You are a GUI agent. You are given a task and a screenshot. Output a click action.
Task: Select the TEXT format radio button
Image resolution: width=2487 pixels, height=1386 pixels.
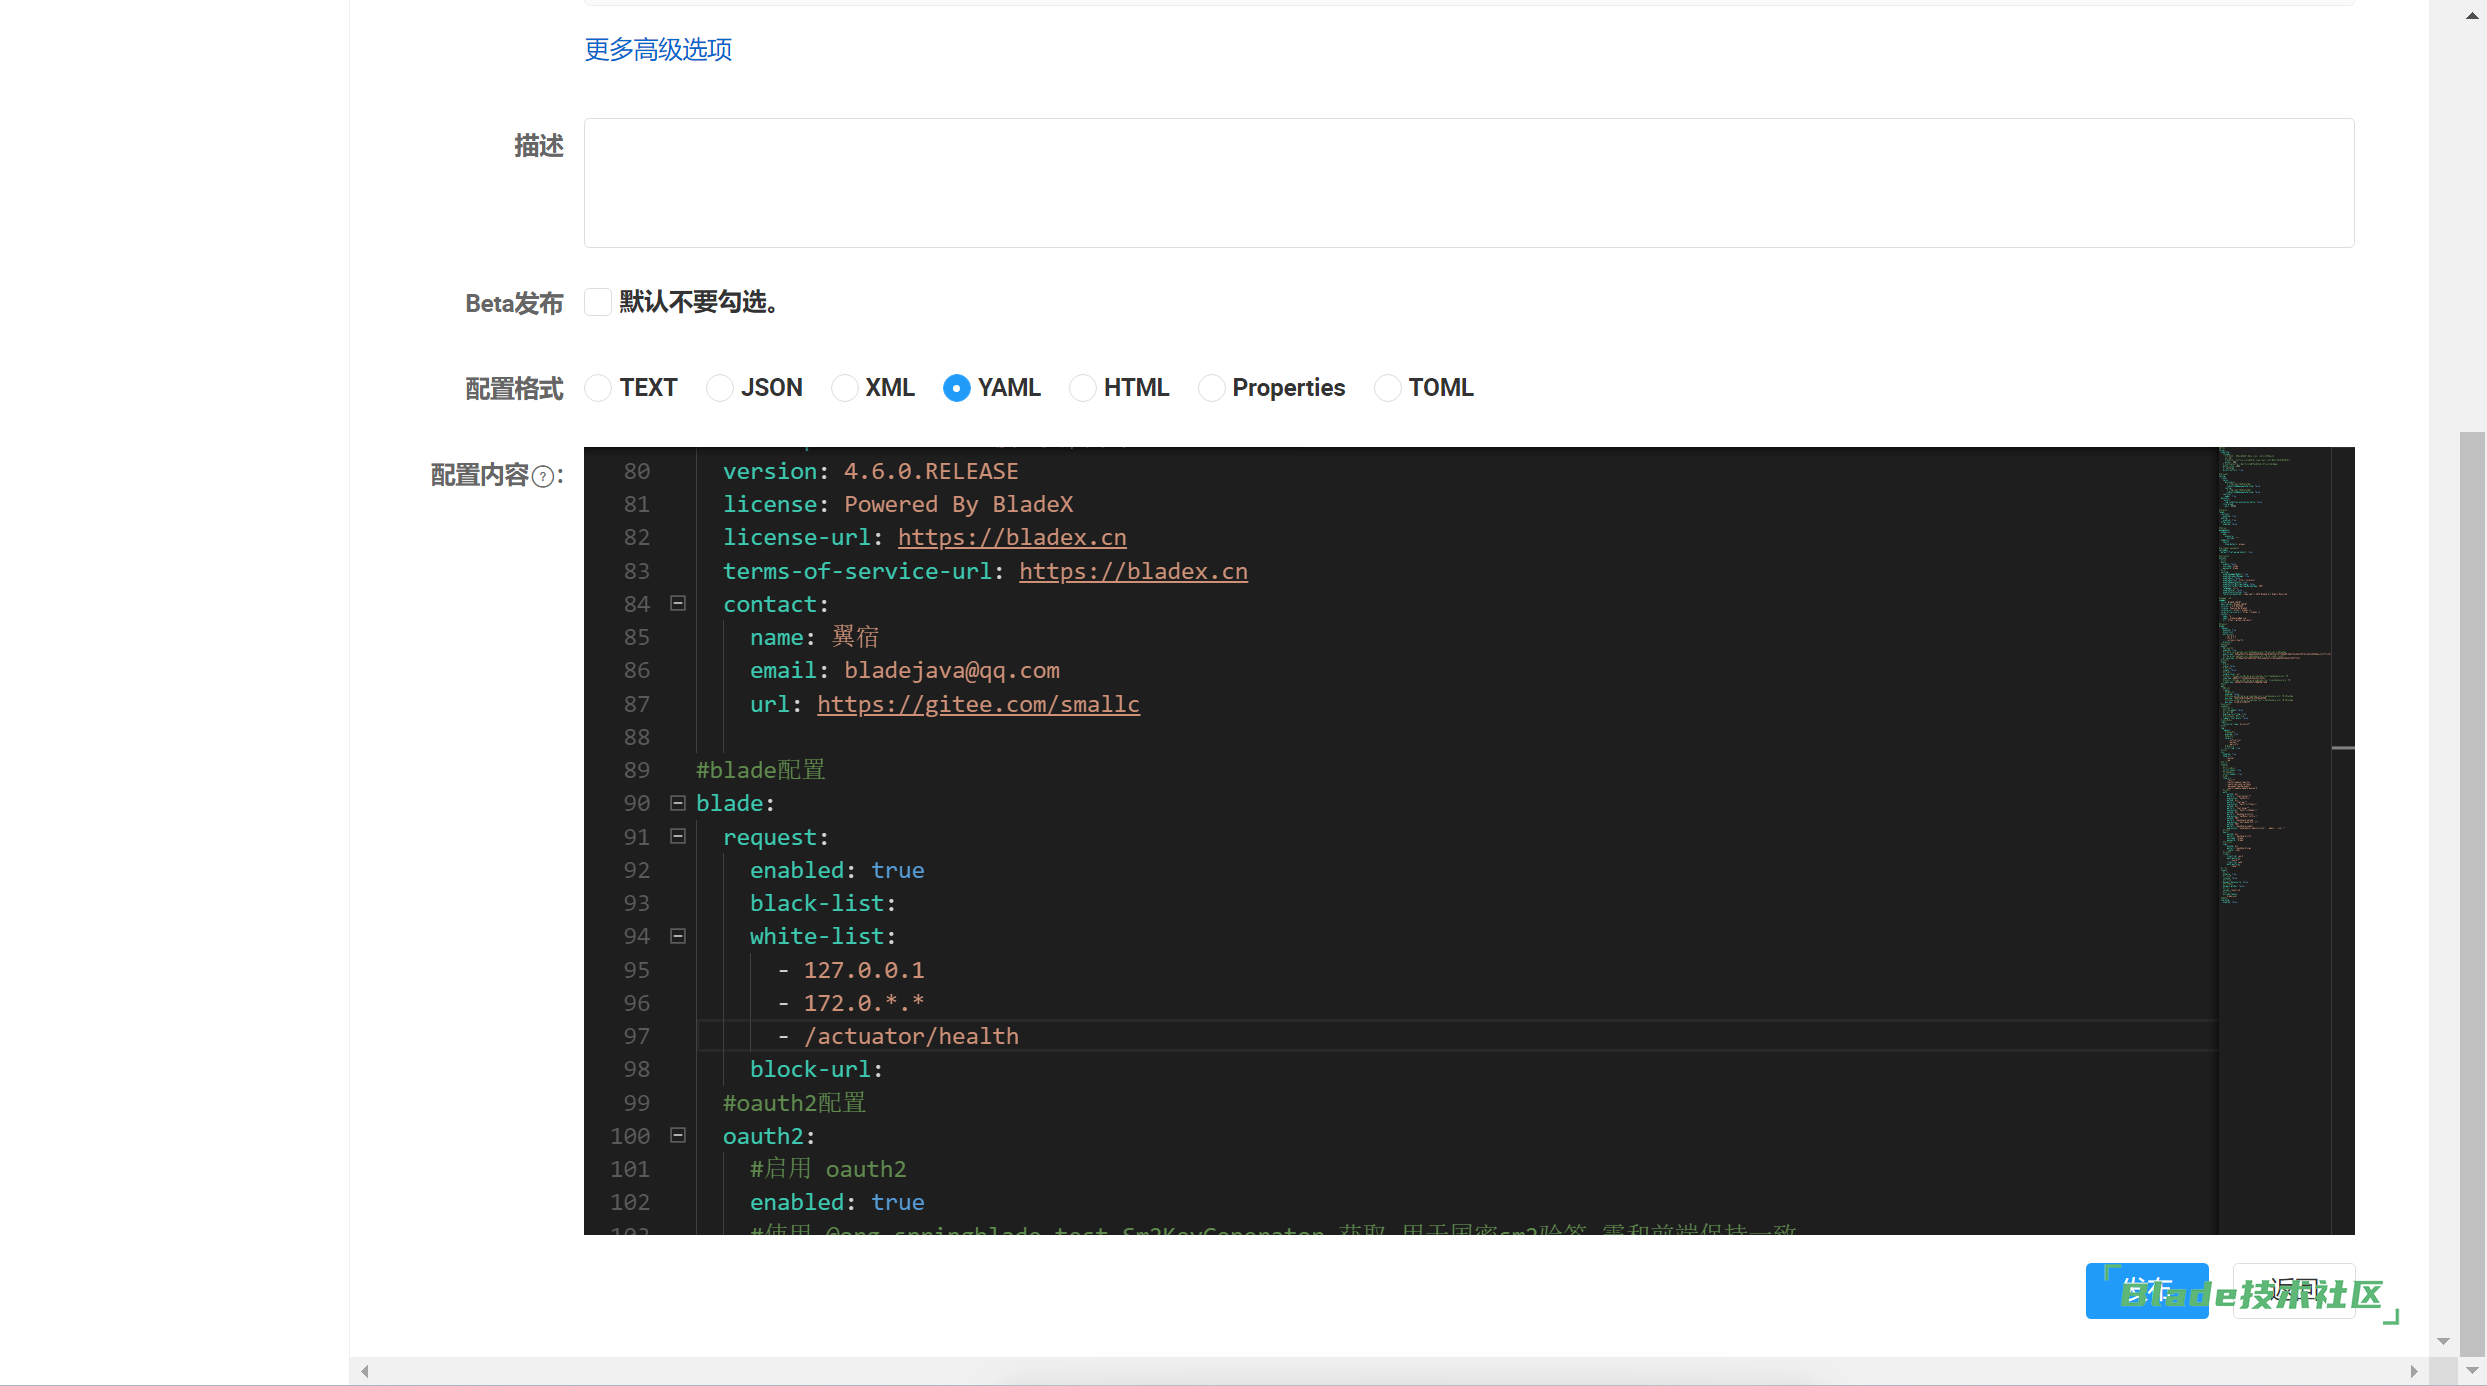click(x=598, y=388)
